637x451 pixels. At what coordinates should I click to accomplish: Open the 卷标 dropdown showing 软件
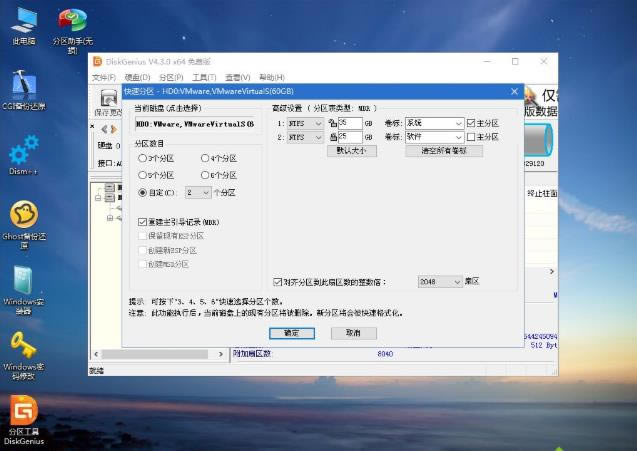click(434, 137)
